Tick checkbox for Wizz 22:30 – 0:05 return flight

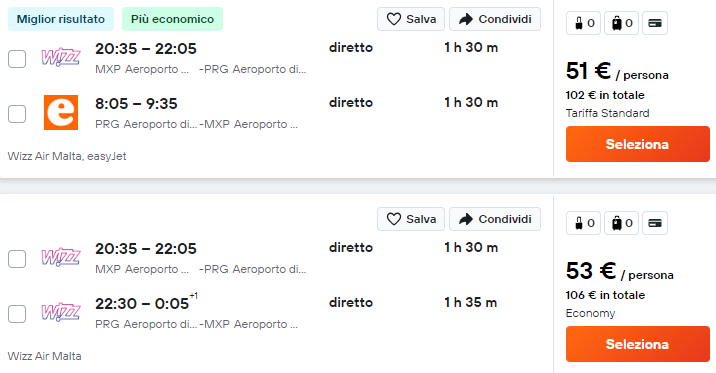[x=17, y=314]
